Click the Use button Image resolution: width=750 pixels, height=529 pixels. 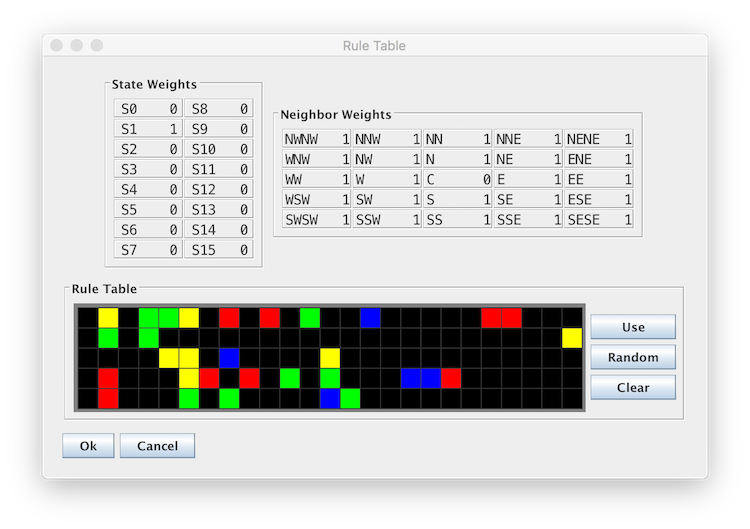[x=633, y=327]
